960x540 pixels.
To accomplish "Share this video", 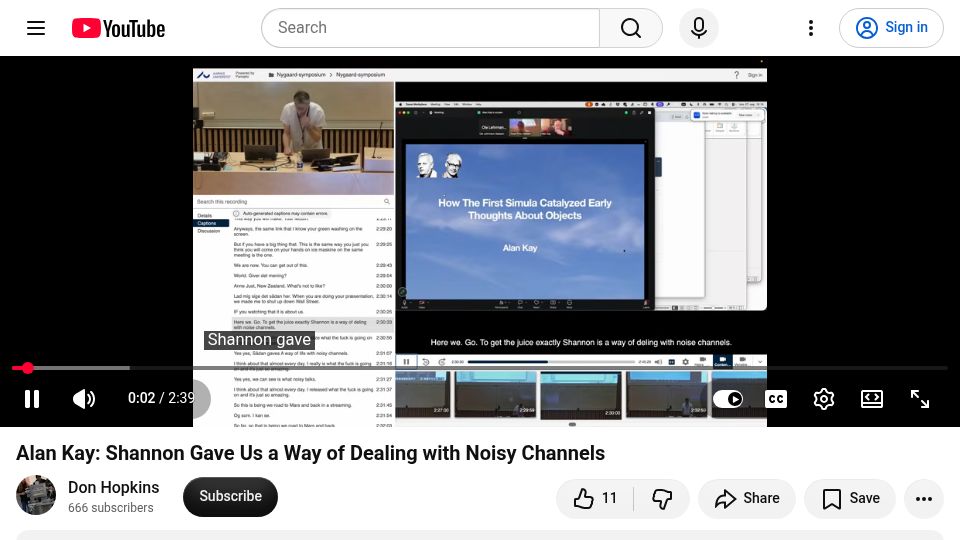I will pyautogui.click(x=747, y=498).
